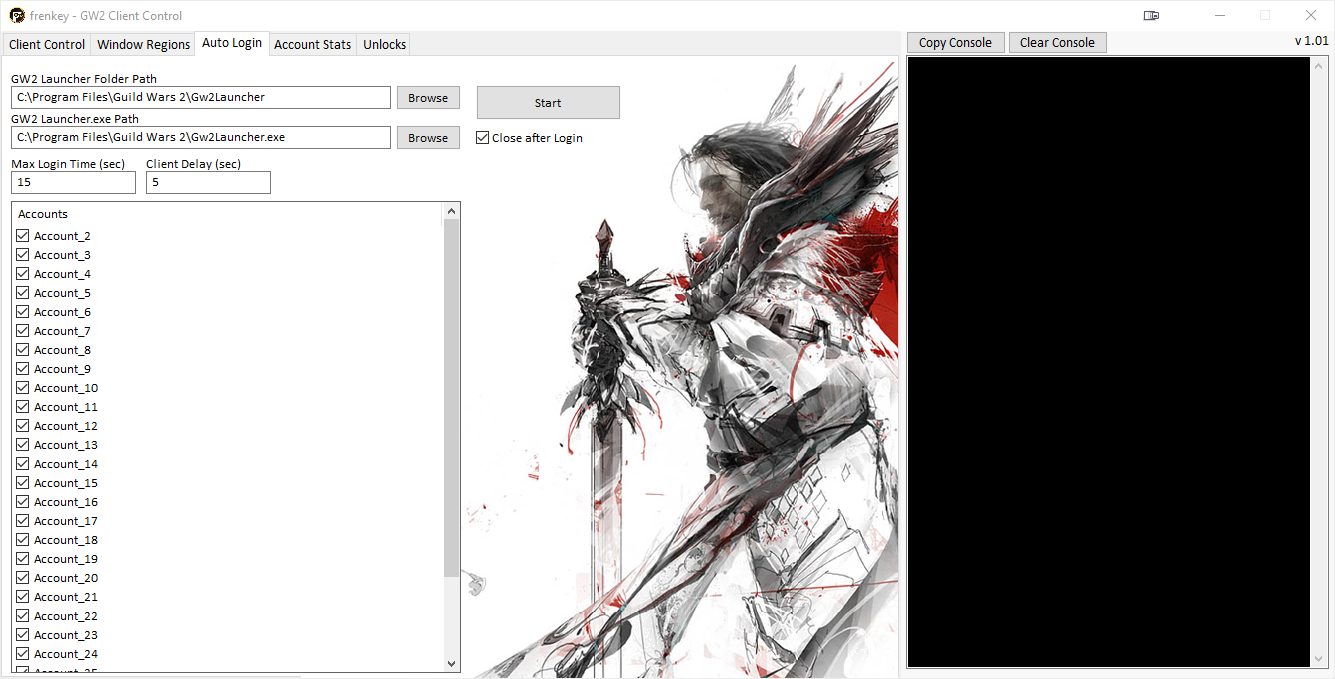
Task: Toggle the Close after Login checkbox
Action: pos(483,138)
